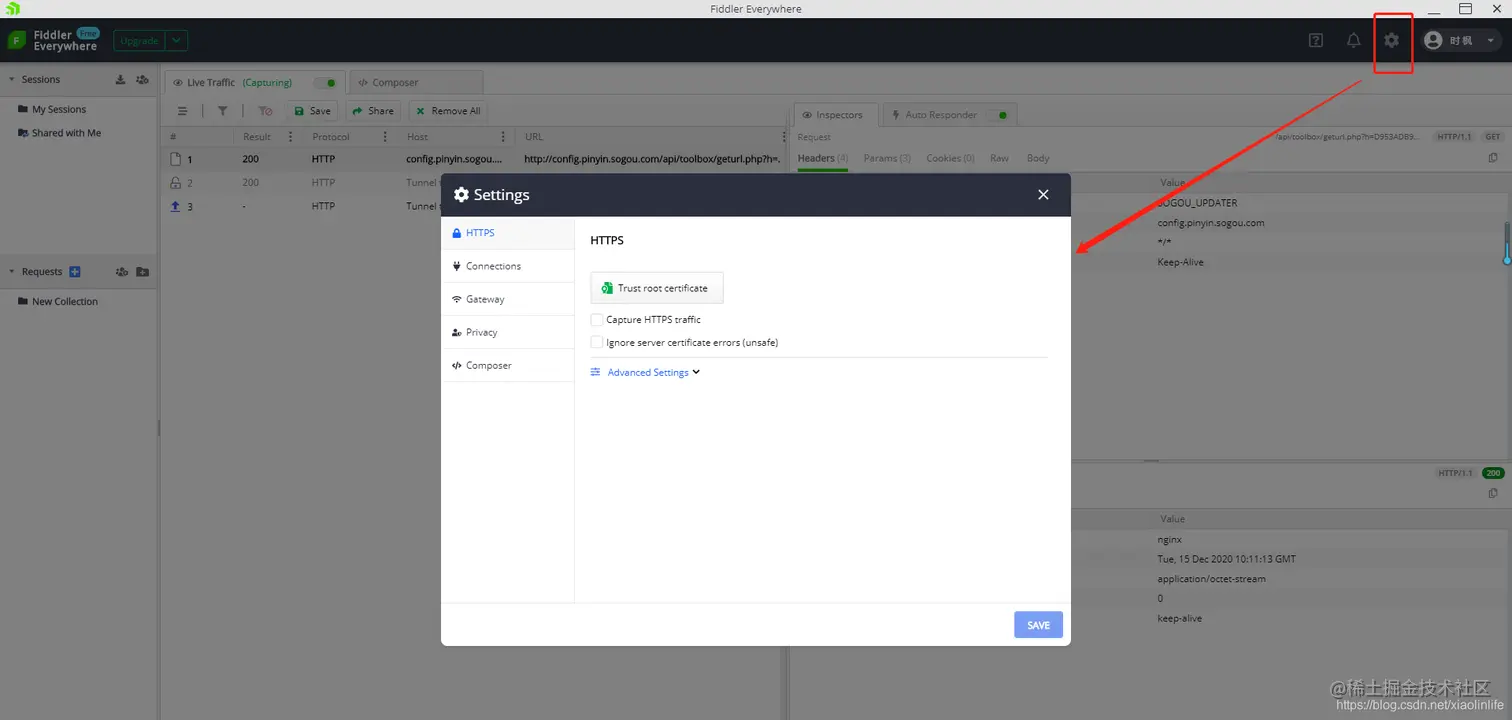Open the Privacy settings tab
Image resolution: width=1512 pixels, height=720 pixels.
pyautogui.click(x=508, y=332)
